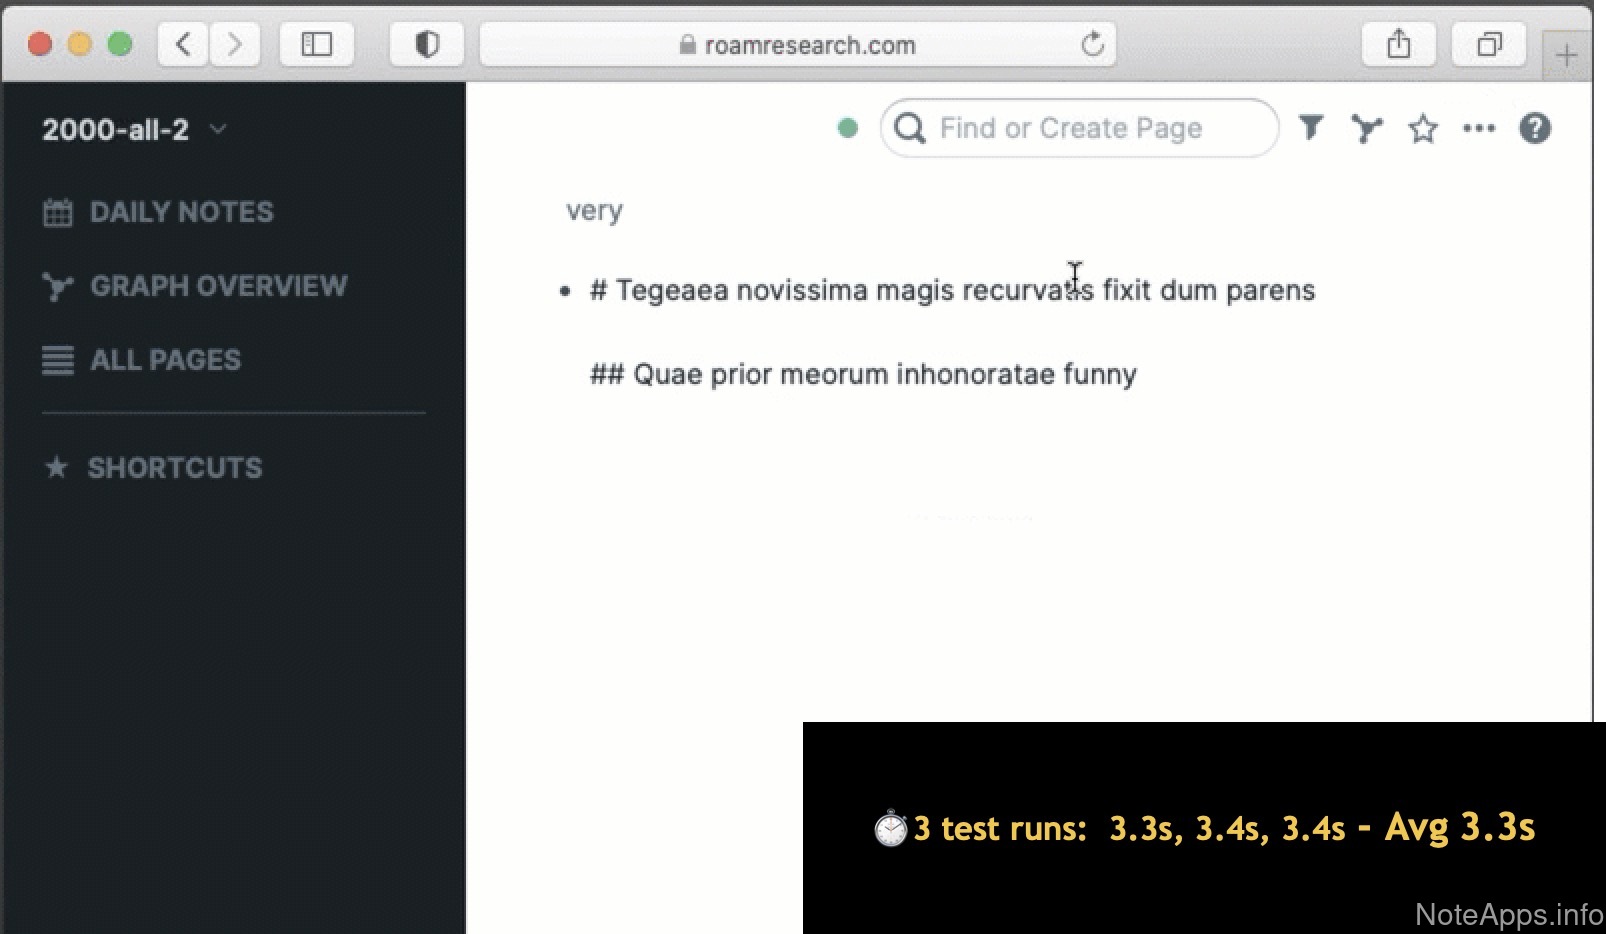The width and height of the screenshot is (1606, 934).
Task: Click the Shortcuts section header
Action: 174,468
